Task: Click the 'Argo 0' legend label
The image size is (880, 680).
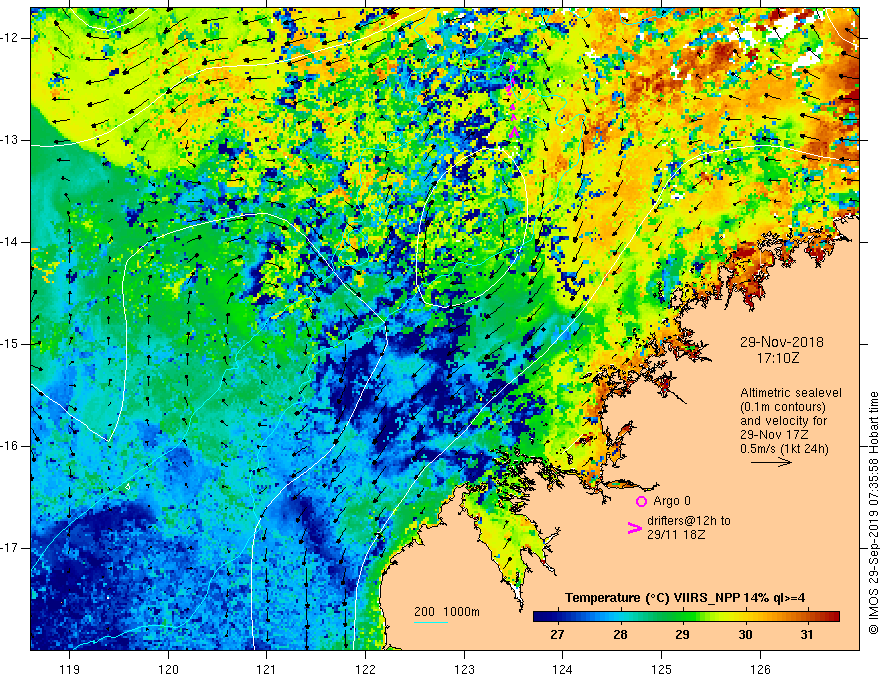Action: click(672, 501)
